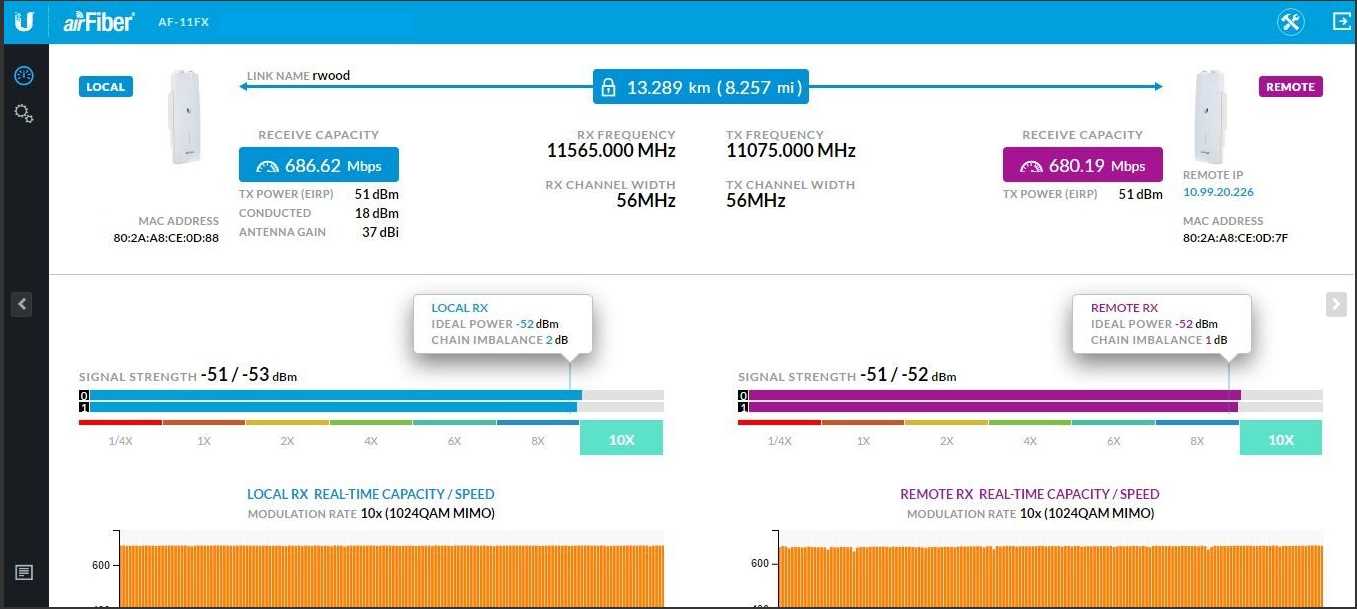
Task: Click the local RX capacity chart
Action: pos(391,576)
